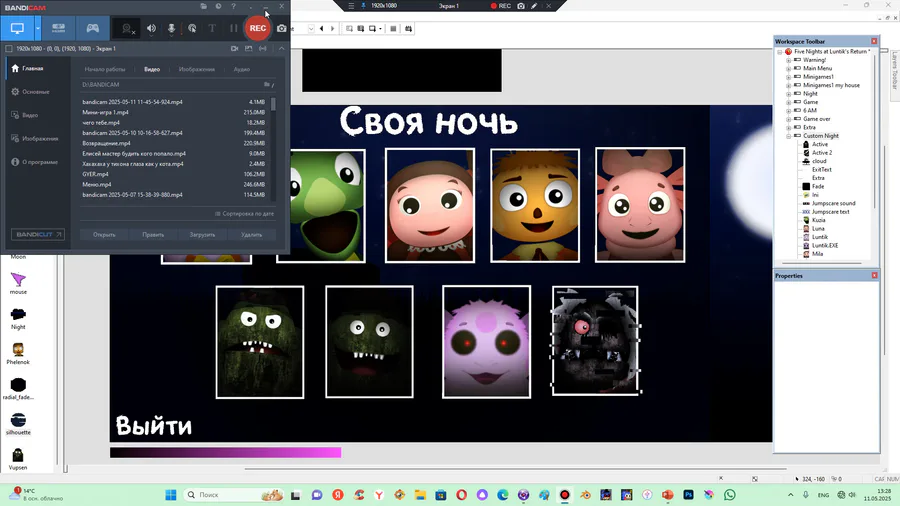
Task: Tick the 1920x1080 Экран 1 checkbox
Action: [x=9, y=49]
